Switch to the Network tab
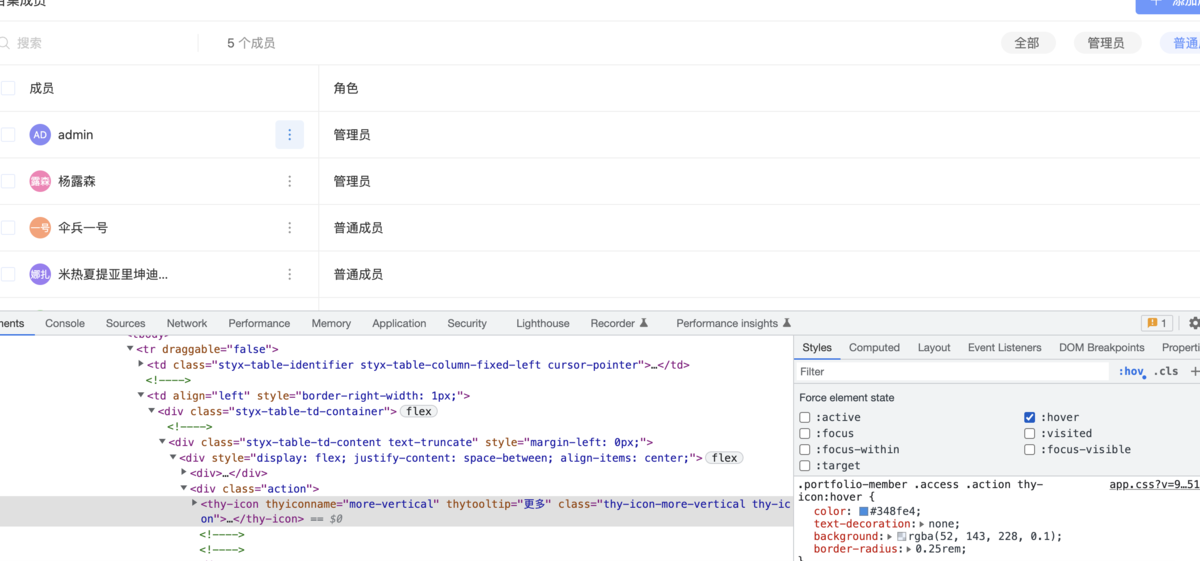Image resolution: width=1200 pixels, height=561 pixels. [x=187, y=323]
